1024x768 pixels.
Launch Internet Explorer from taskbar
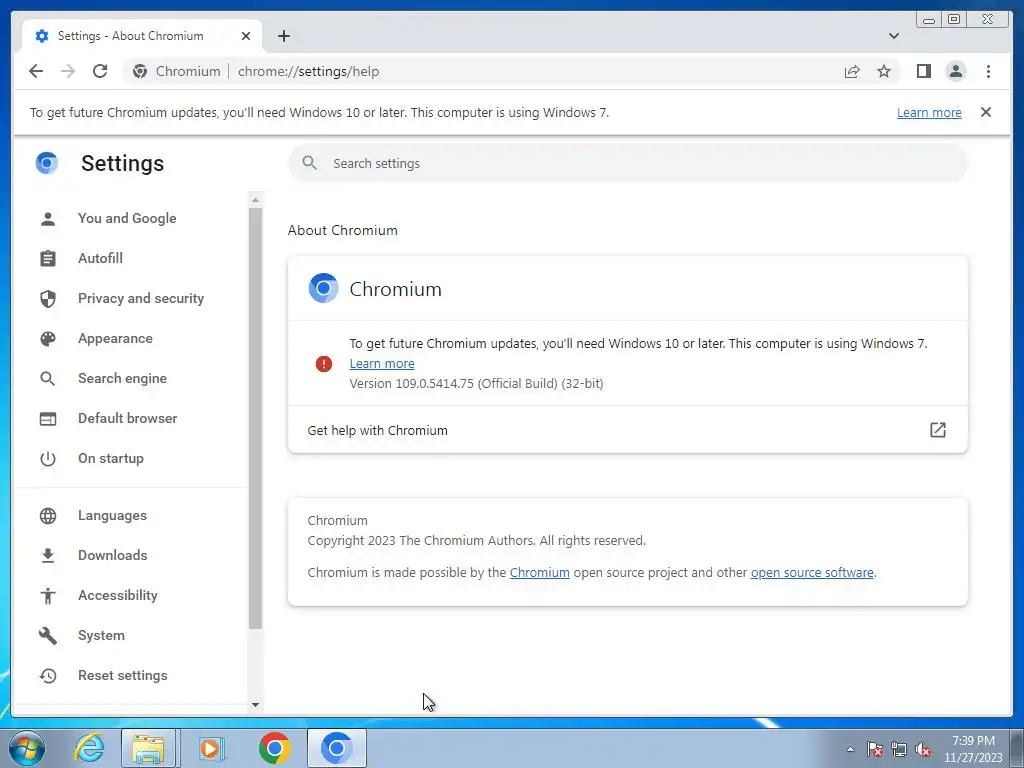click(x=89, y=748)
